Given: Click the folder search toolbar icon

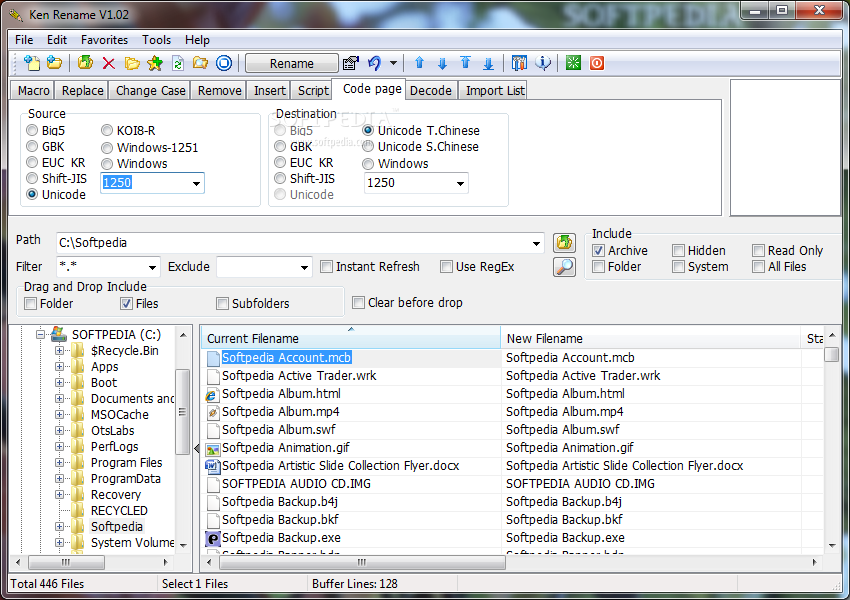Looking at the screenshot, I should click(201, 63).
